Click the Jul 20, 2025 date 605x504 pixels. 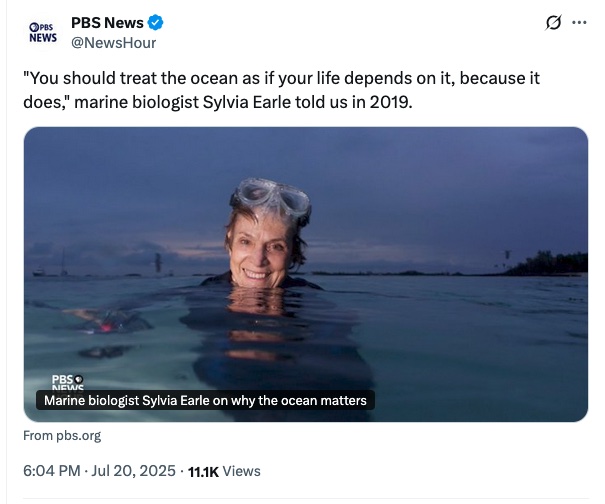coord(133,470)
